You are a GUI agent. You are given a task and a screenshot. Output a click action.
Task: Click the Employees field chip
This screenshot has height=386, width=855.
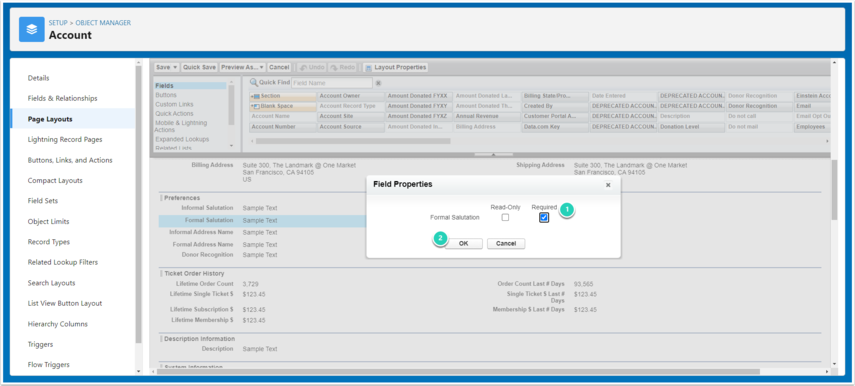point(812,127)
